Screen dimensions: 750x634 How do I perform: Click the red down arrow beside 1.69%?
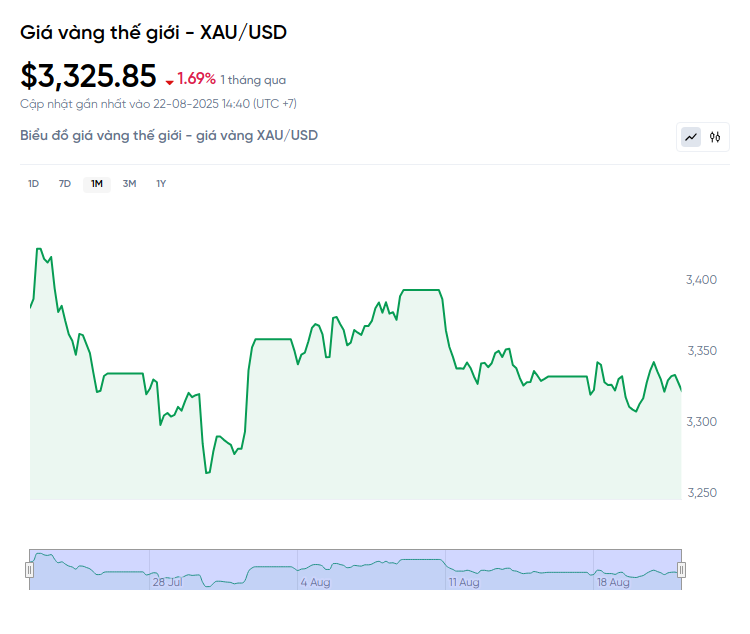click(169, 82)
